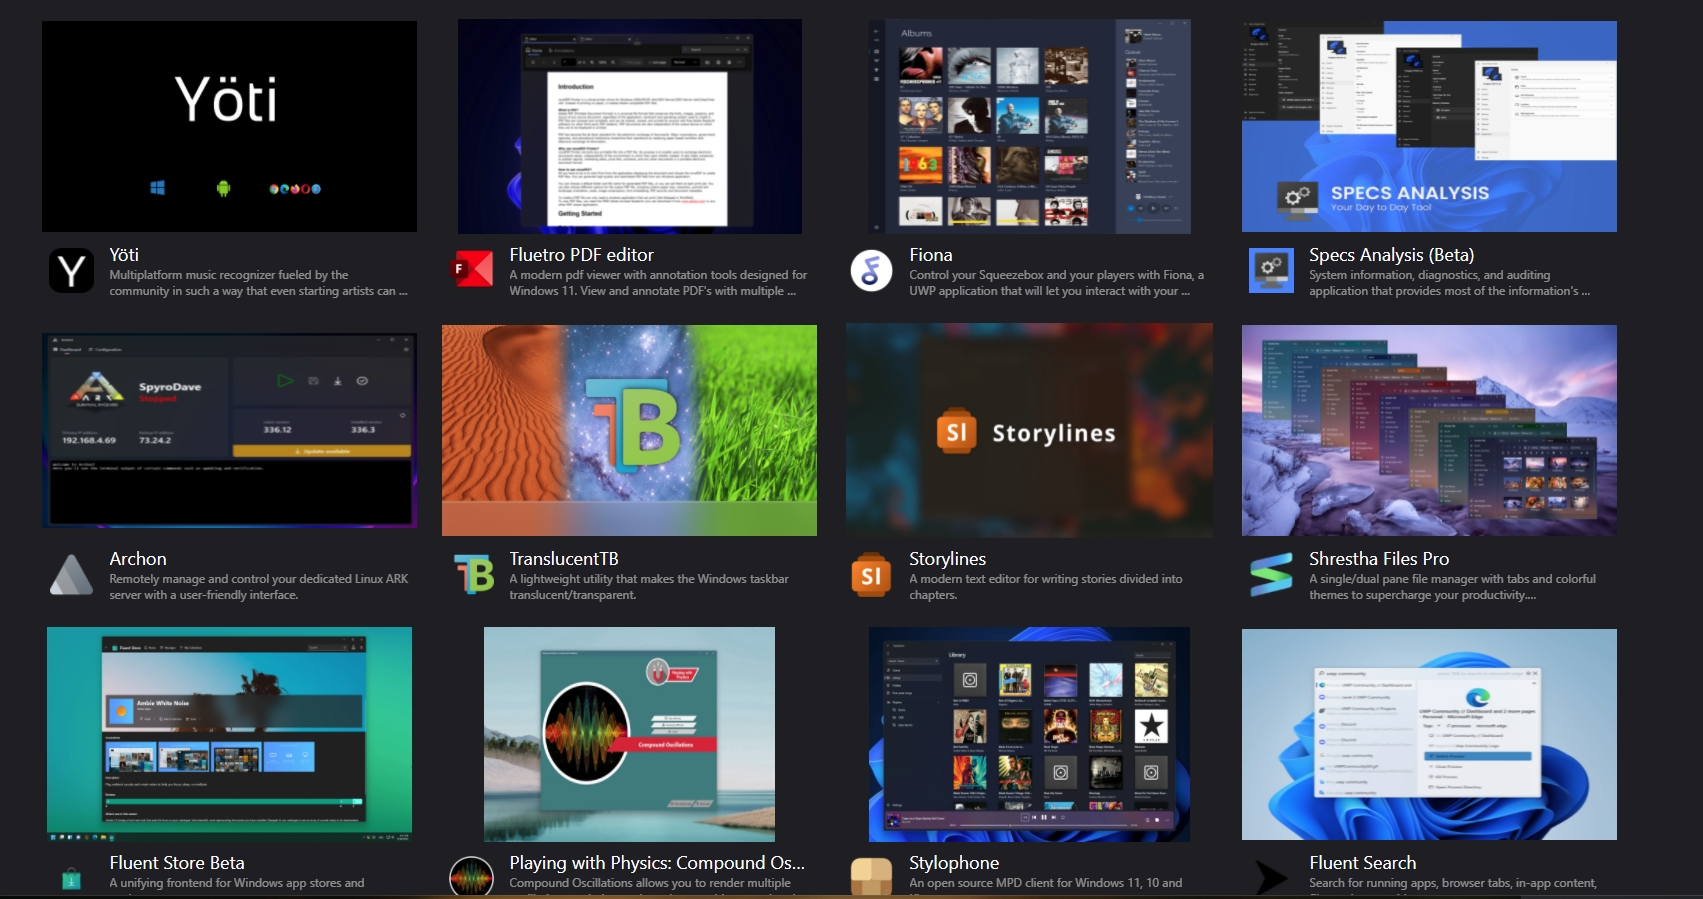Click the 'A modern pdf viewer' description
Screen dimensions: 1703x899
pyautogui.click(x=658, y=283)
